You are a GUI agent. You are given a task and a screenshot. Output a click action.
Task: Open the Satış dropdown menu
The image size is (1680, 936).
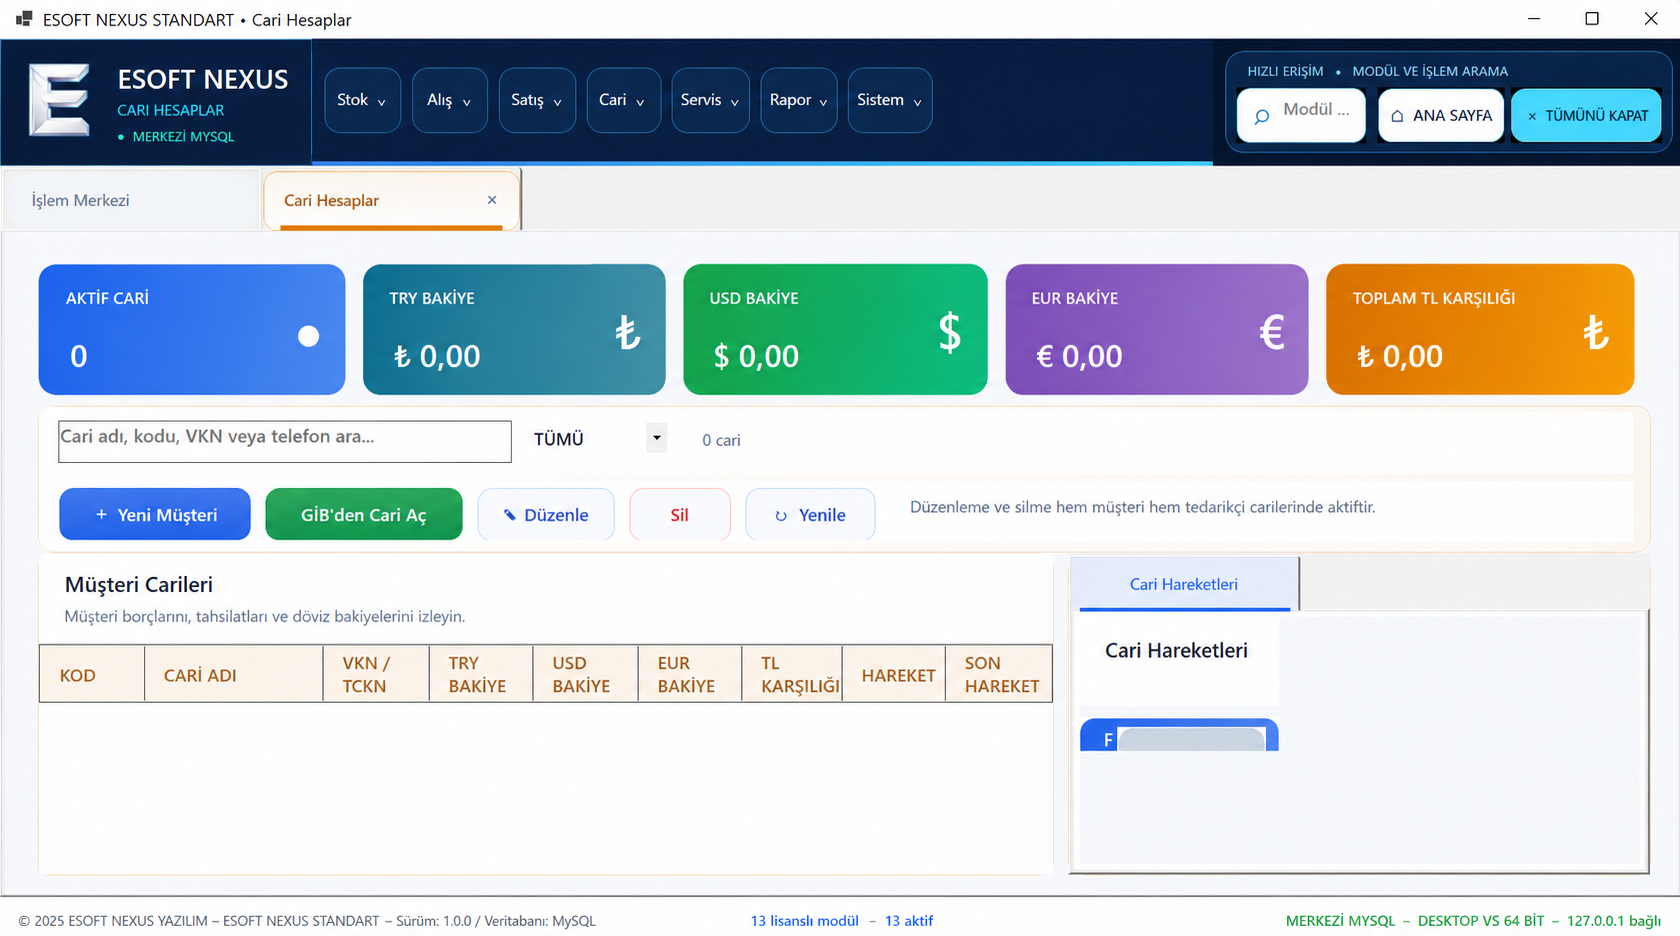(x=537, y=100)
